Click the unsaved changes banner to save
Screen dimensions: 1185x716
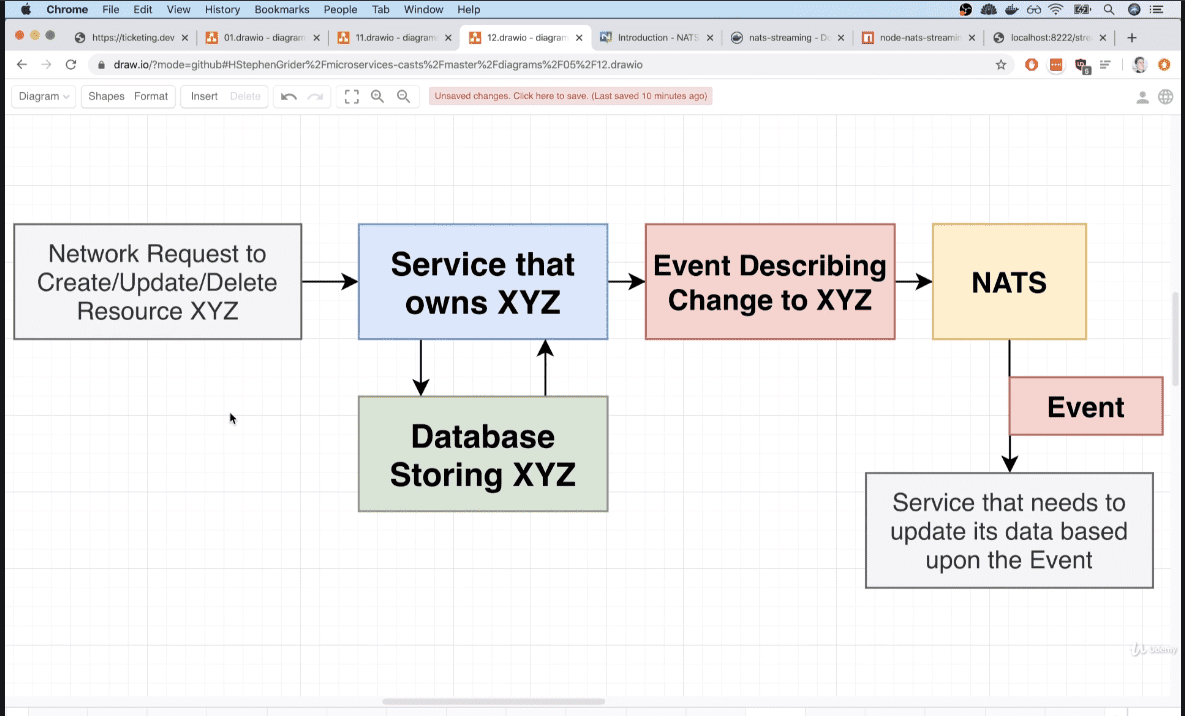(x=570, y=97)
